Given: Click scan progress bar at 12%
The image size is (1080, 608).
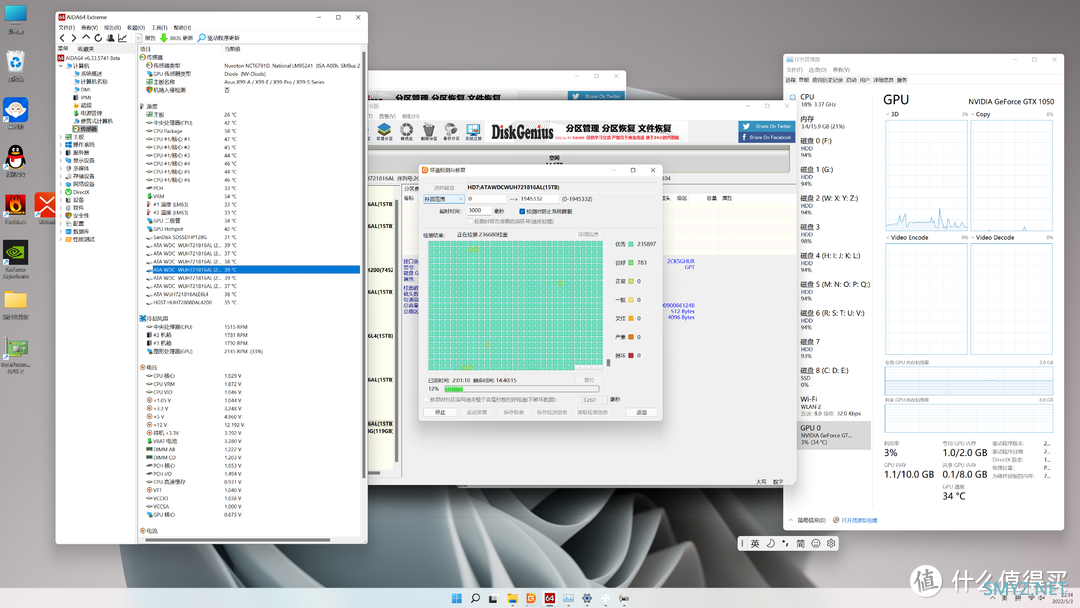Looking at the screenshot, I should (521, 389).
